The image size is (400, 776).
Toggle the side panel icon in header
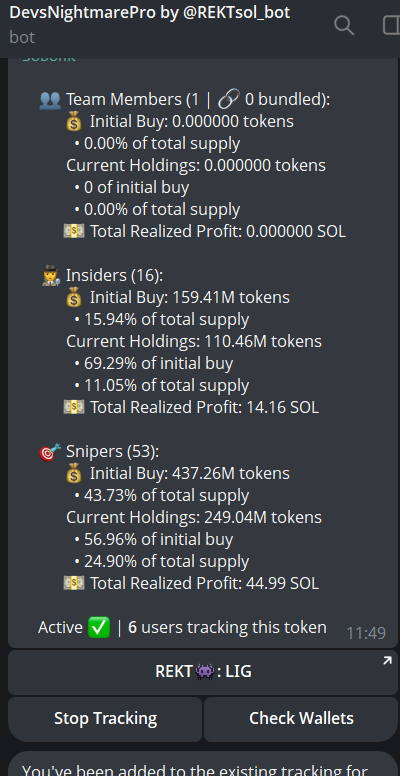point(392,25)
